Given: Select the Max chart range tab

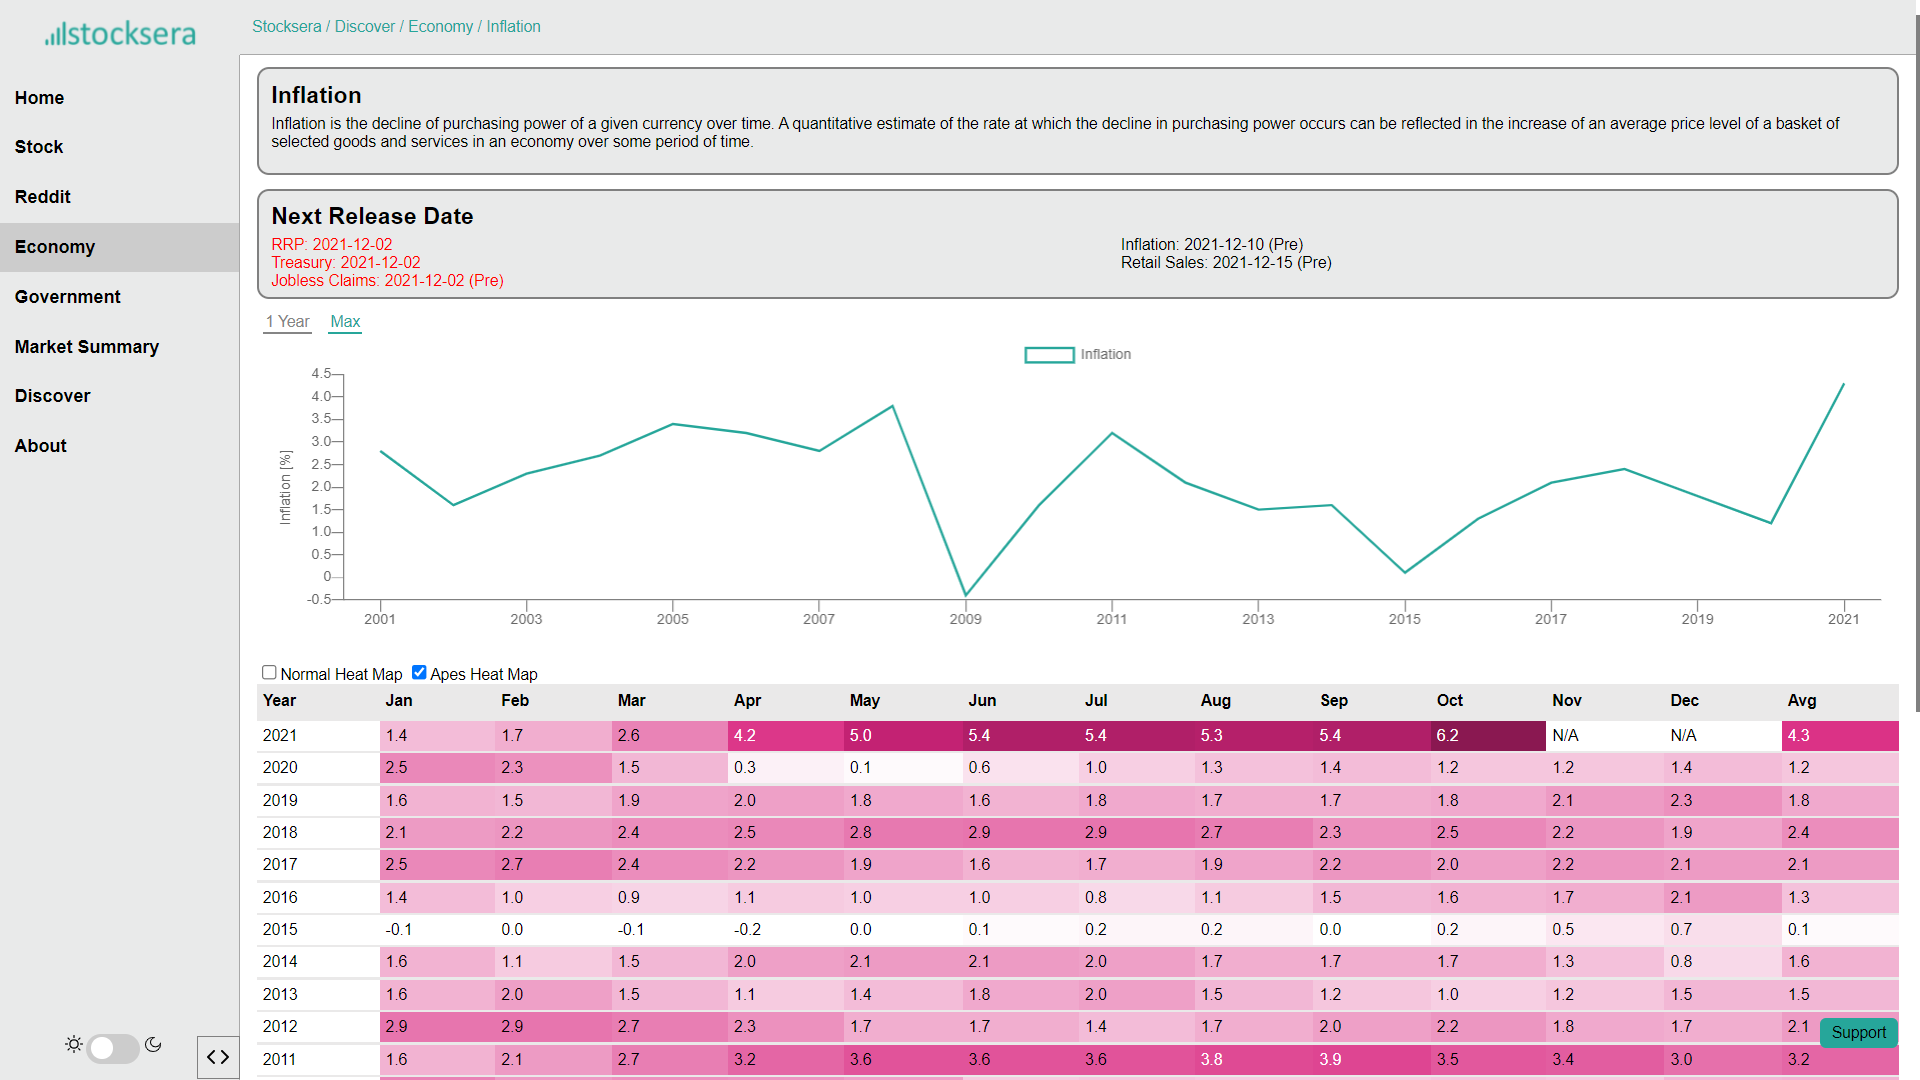Looking at the screenshot, I should coord(345,321).
